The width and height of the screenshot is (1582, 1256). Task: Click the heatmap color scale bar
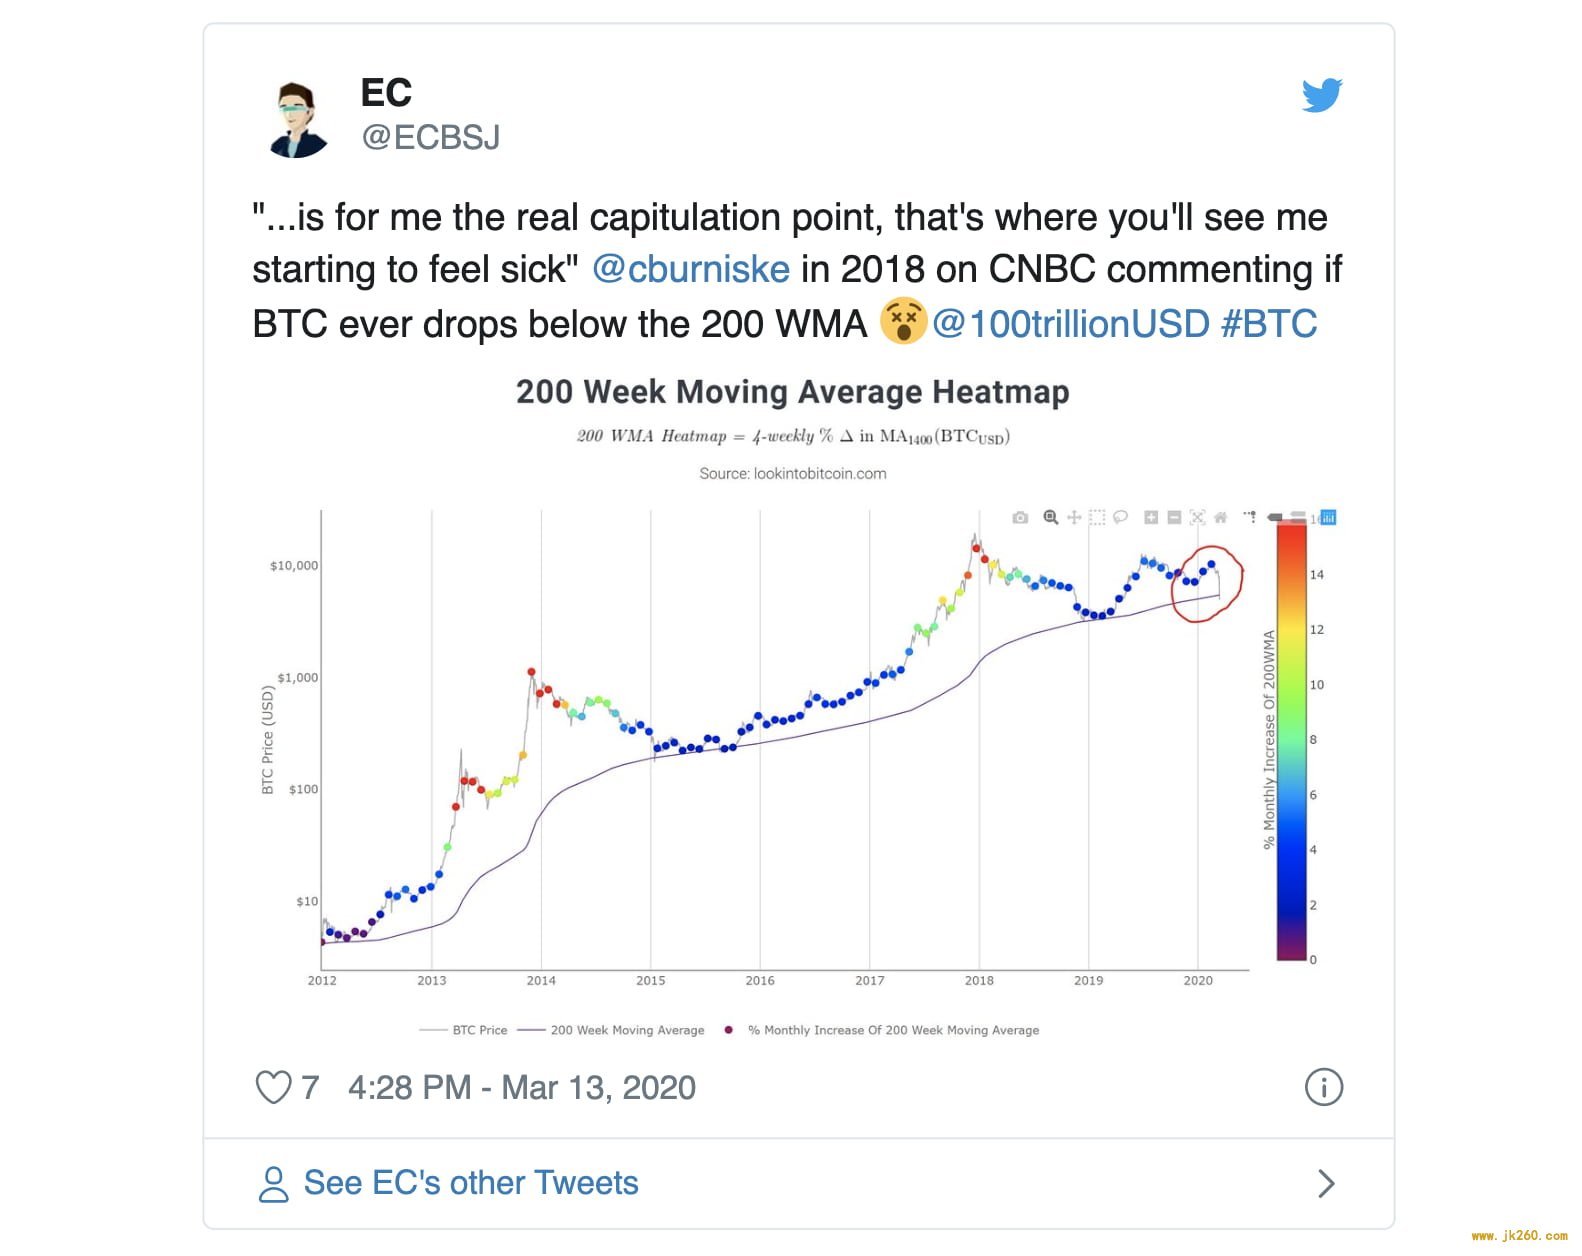pos(1291,741)
